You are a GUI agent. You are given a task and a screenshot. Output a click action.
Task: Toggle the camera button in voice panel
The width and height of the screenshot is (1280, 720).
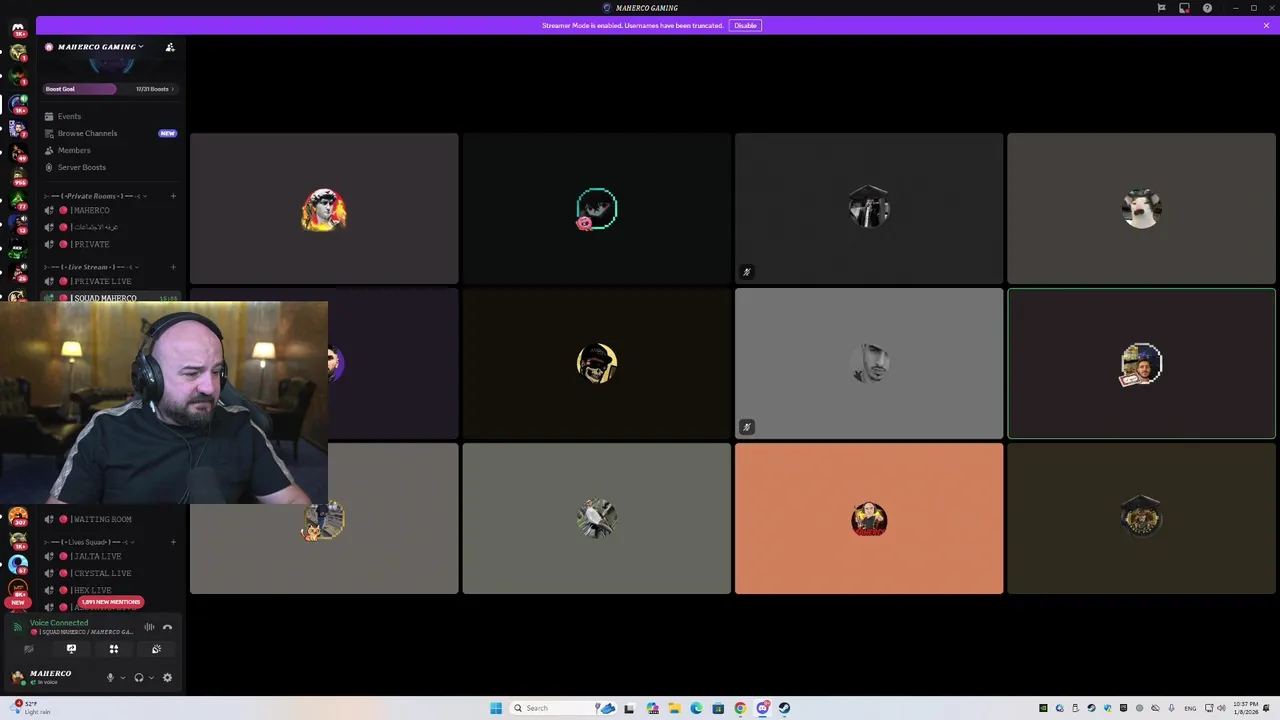[28, 649]
